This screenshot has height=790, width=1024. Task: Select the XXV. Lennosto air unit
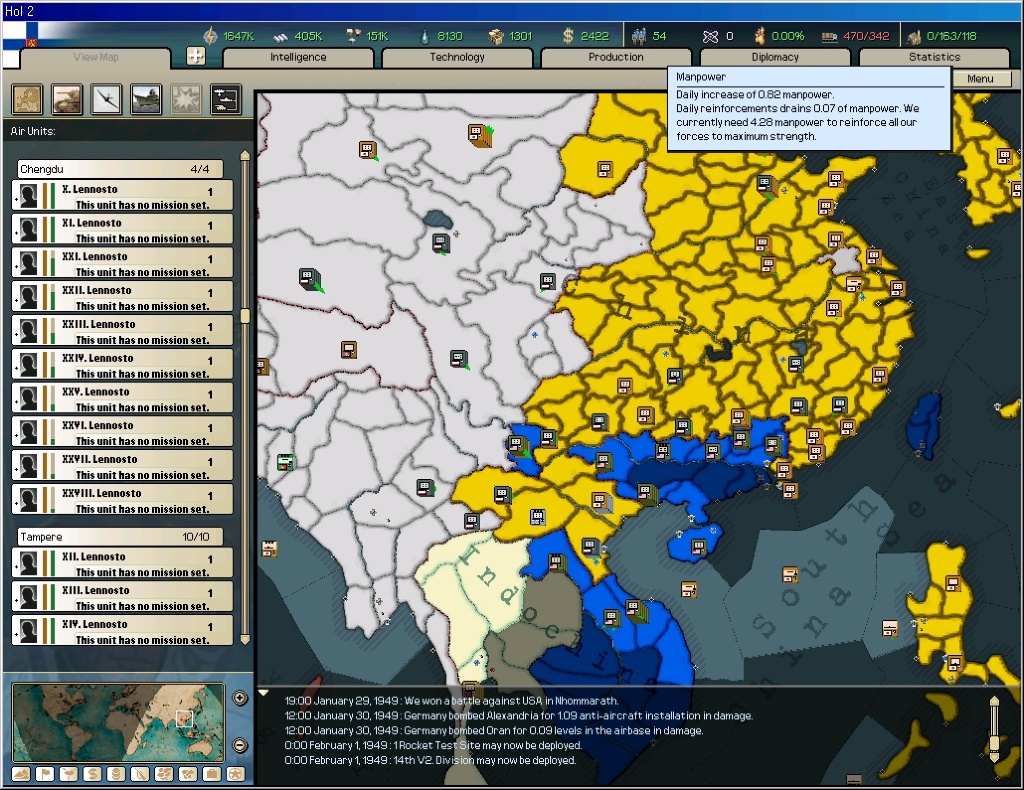[122, 399]
